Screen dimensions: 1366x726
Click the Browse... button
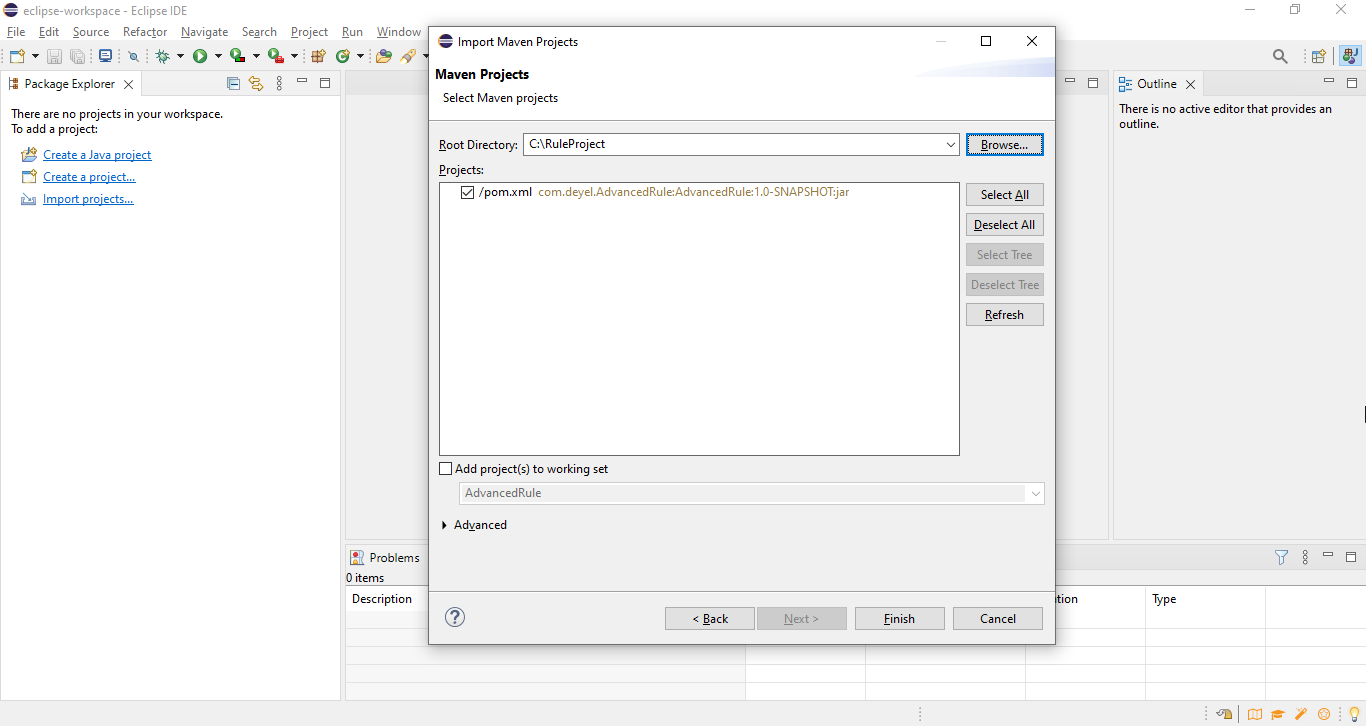point(1004,145)
